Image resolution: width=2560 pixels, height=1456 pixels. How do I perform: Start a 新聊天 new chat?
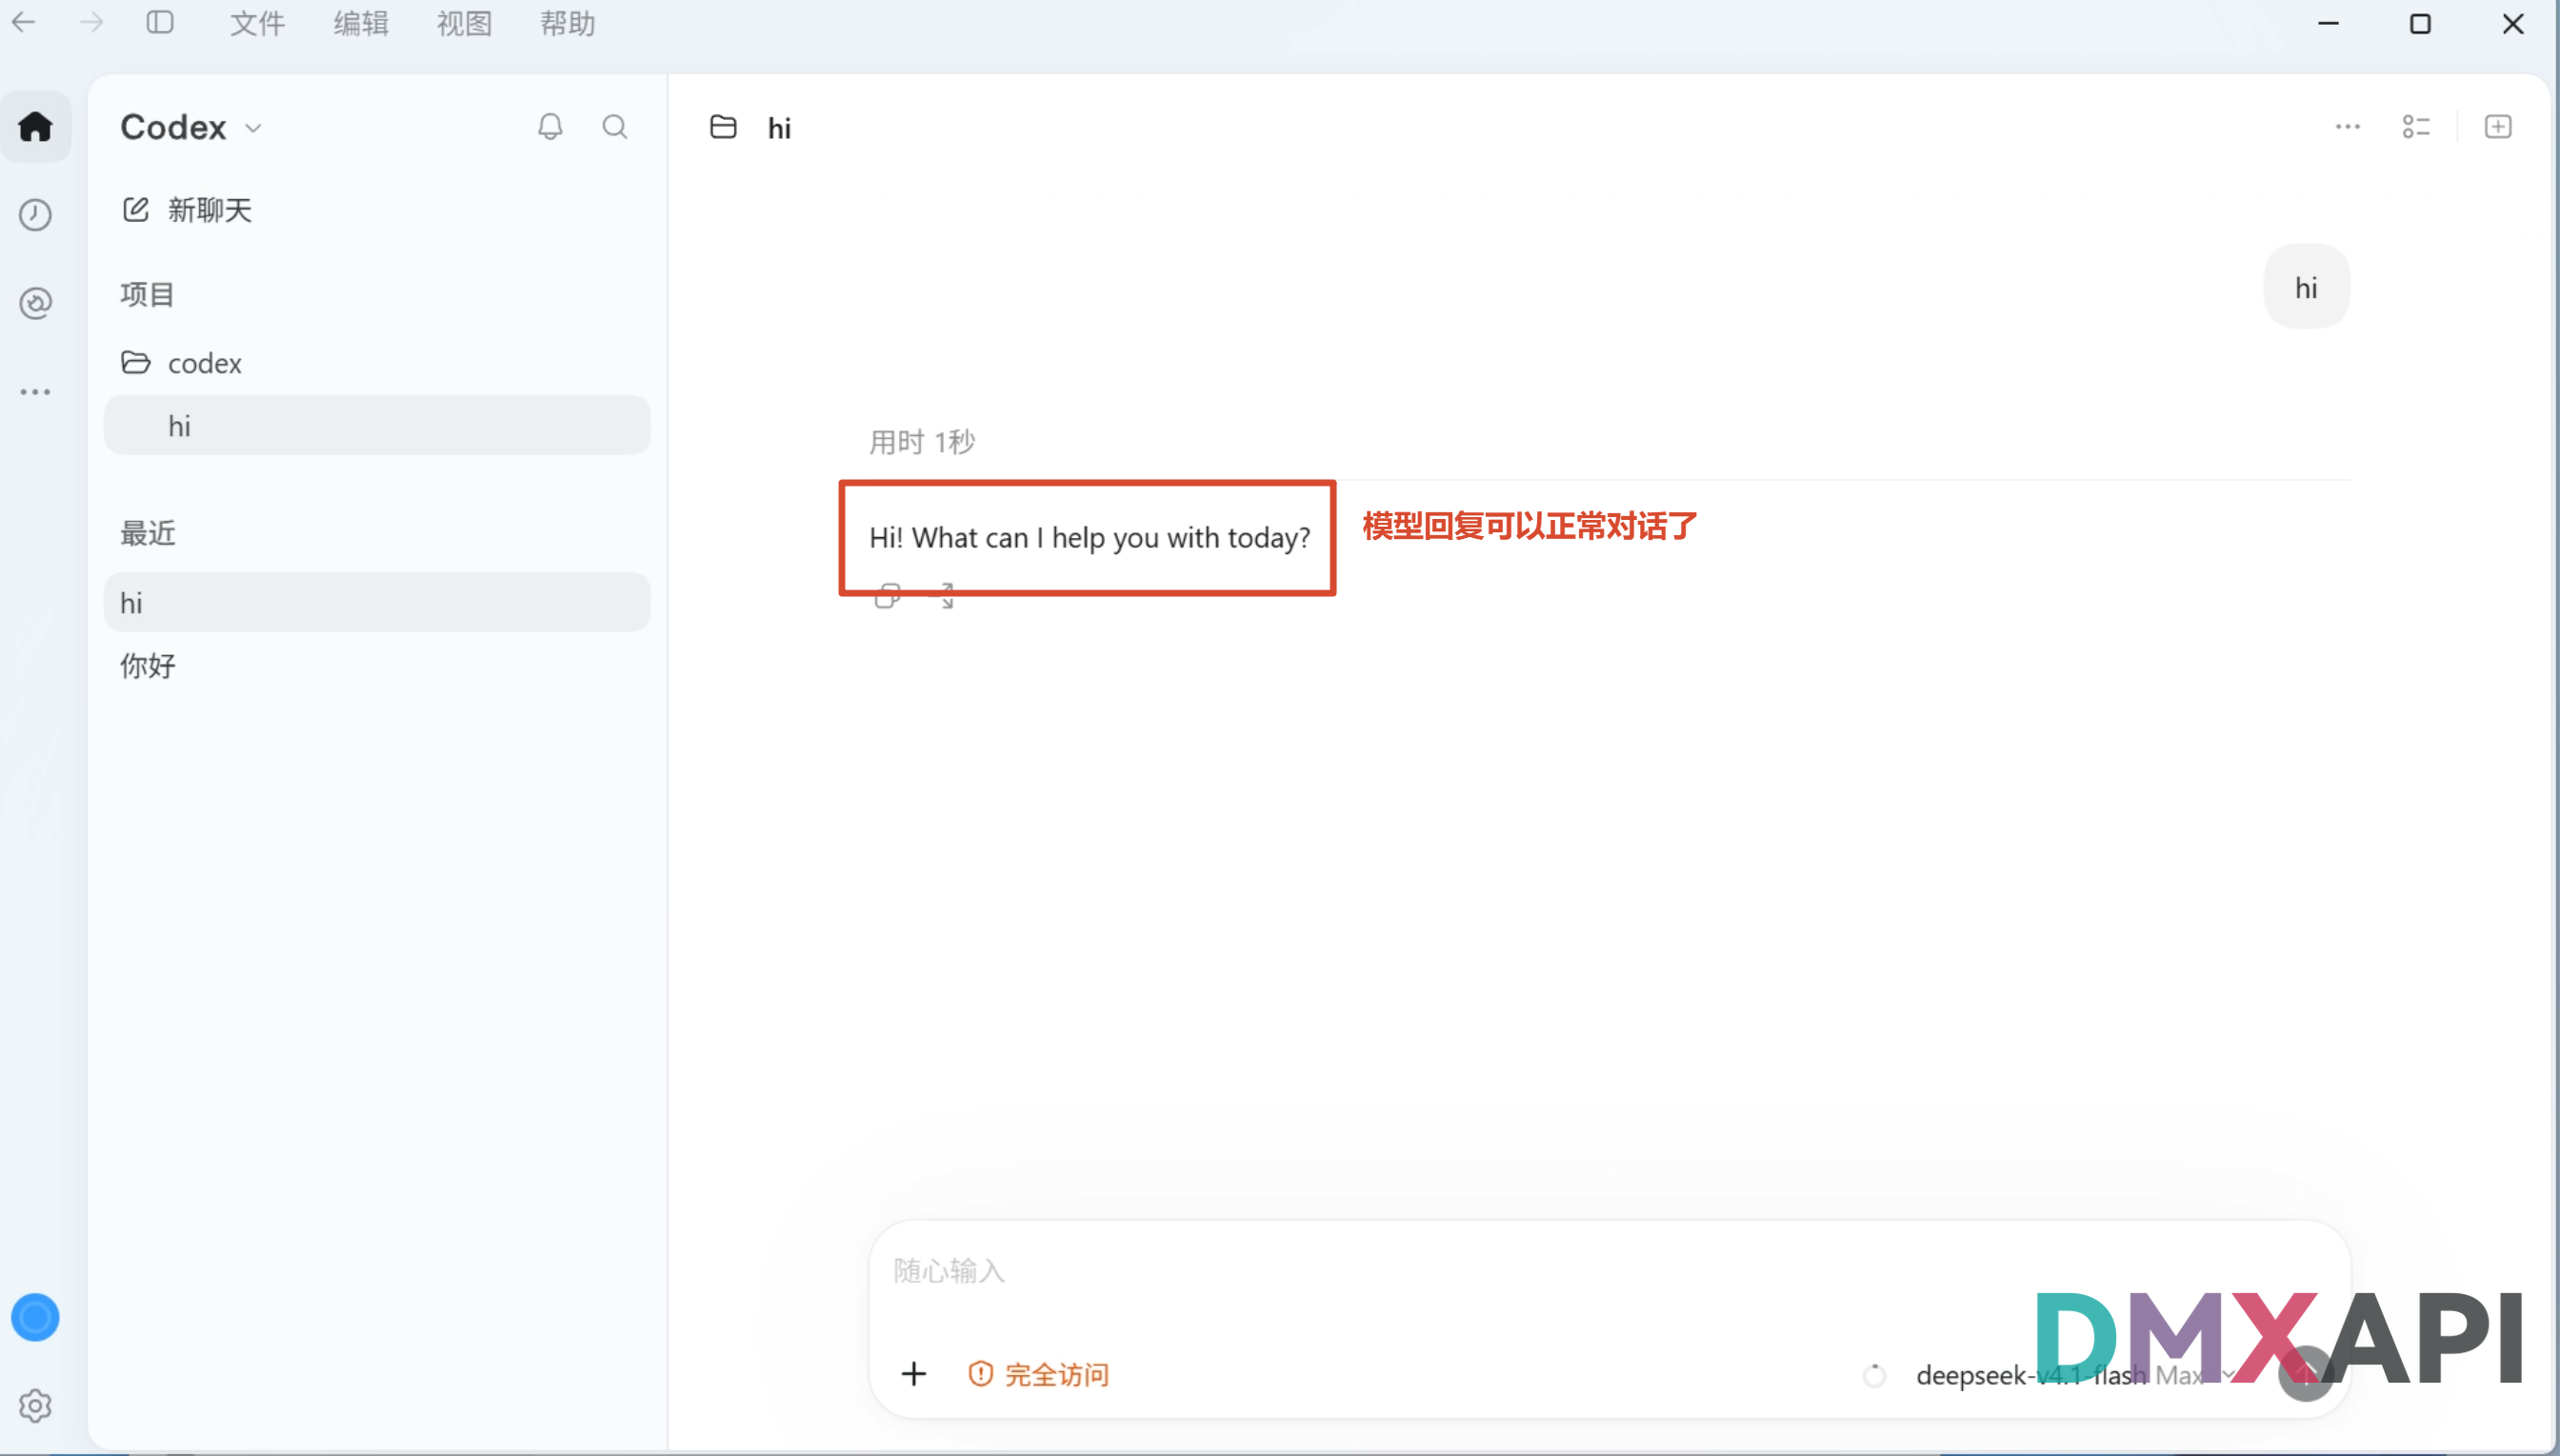pos(187,210)
